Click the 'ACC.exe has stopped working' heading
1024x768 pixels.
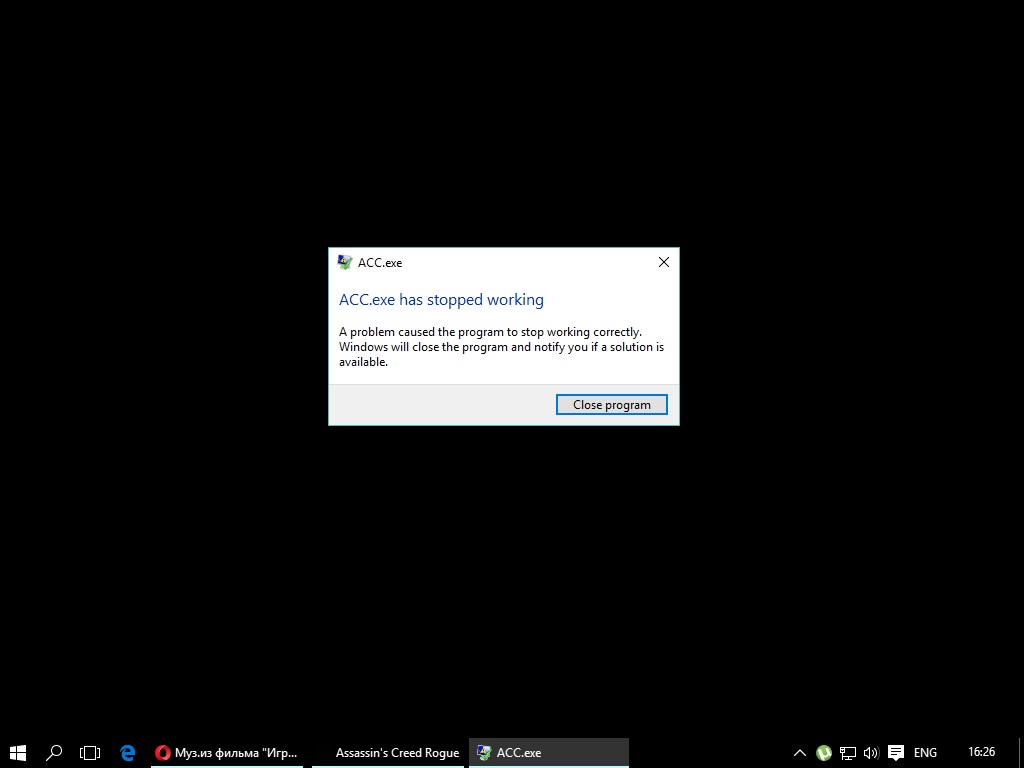click(441, 300)
